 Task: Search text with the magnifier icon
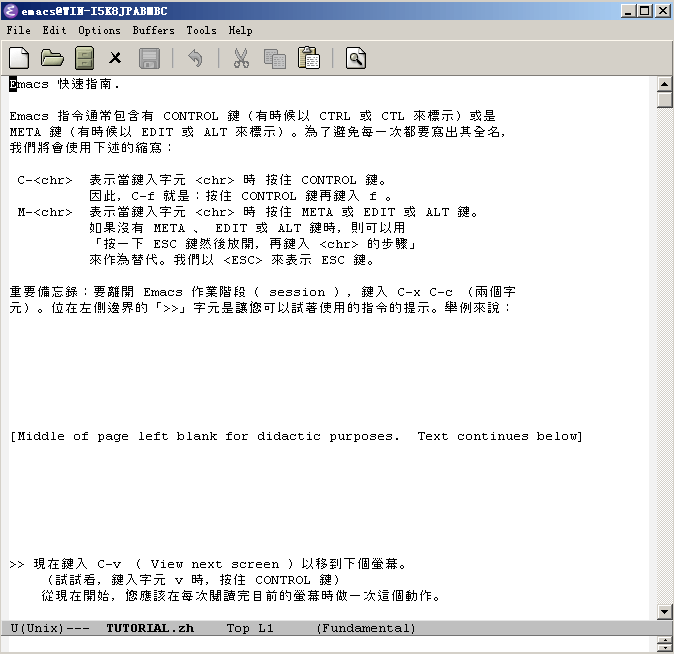click(x=356, y=58)
